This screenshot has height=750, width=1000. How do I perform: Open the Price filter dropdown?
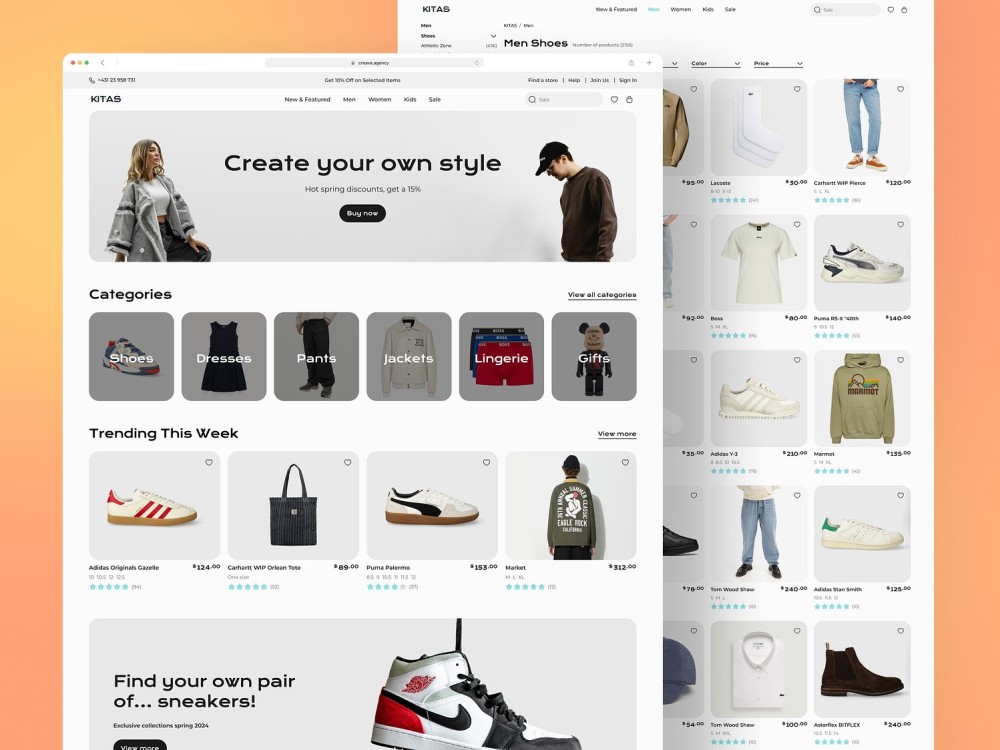click(778, 63)
